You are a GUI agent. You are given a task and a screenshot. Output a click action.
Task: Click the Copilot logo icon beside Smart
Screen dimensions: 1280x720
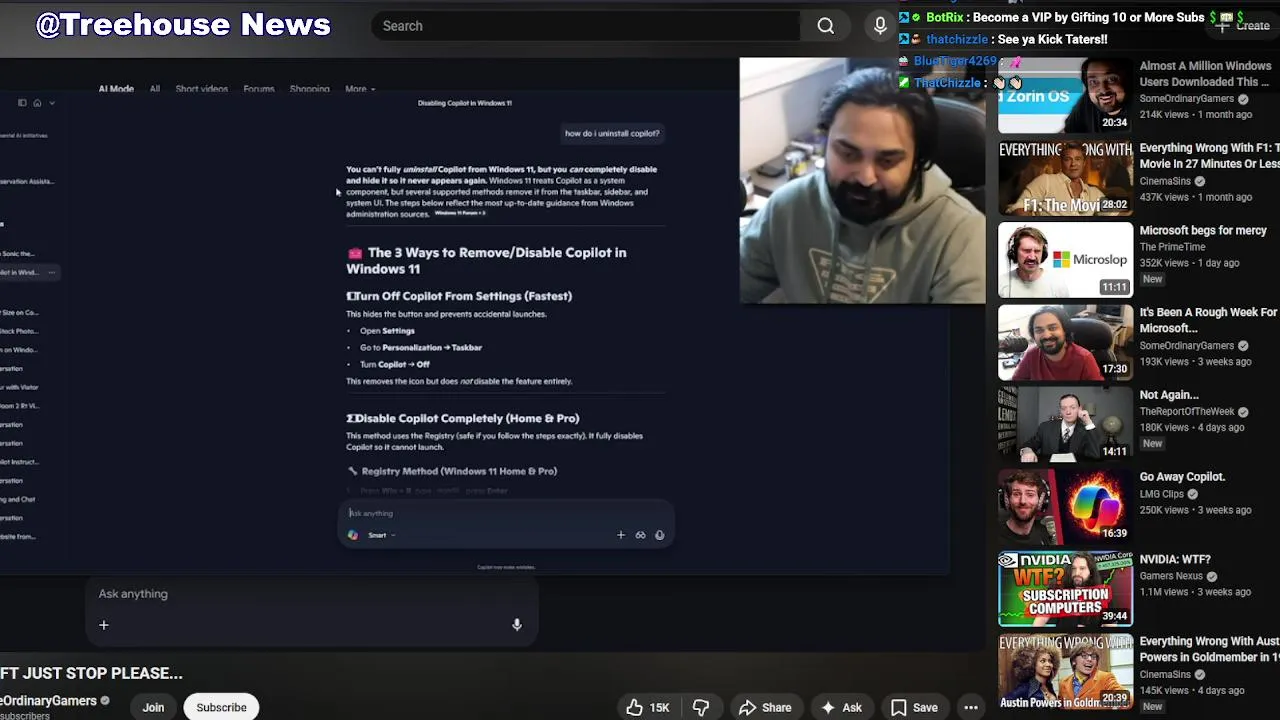(x=353, y=535)
